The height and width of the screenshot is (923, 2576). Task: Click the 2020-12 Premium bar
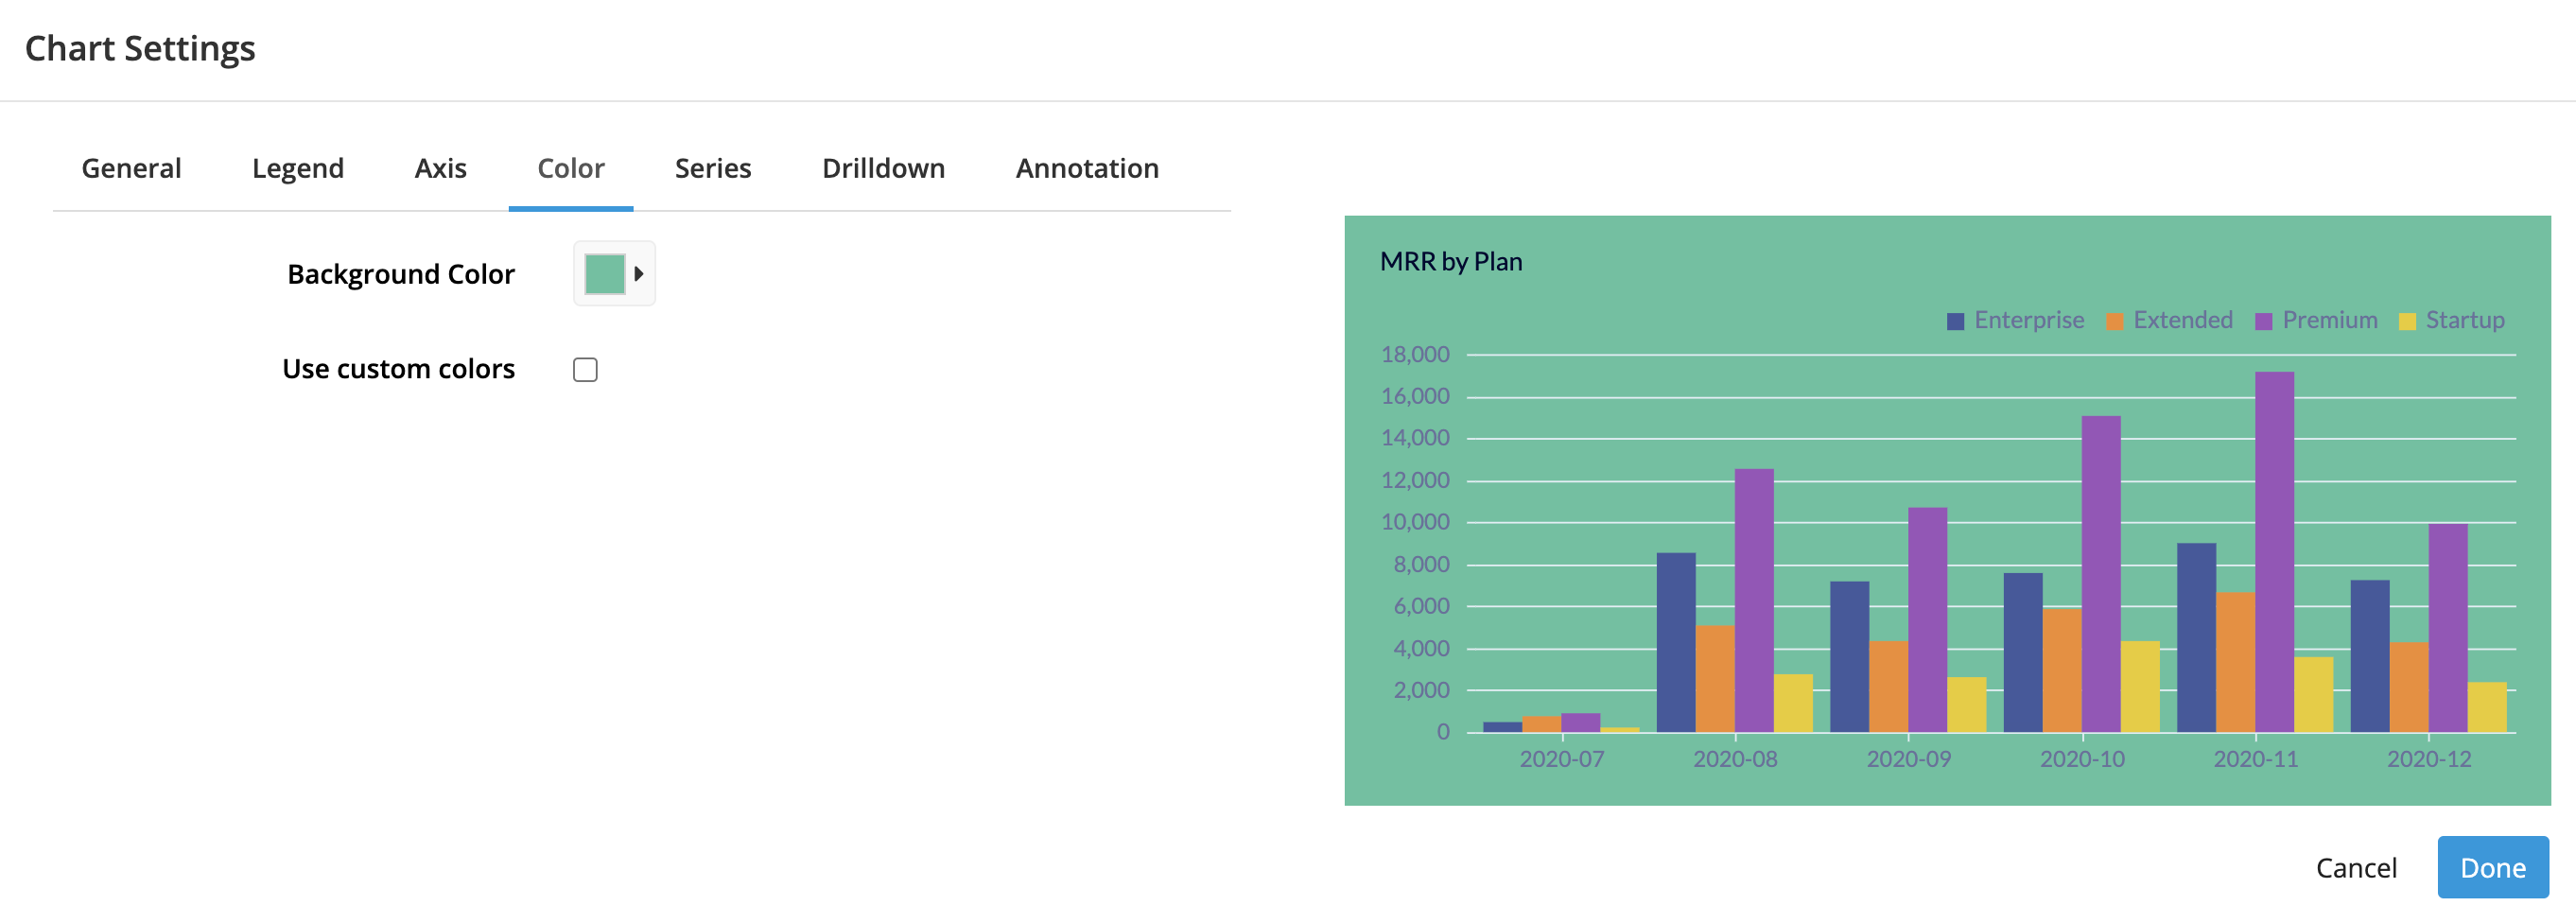click(2448, 628)
